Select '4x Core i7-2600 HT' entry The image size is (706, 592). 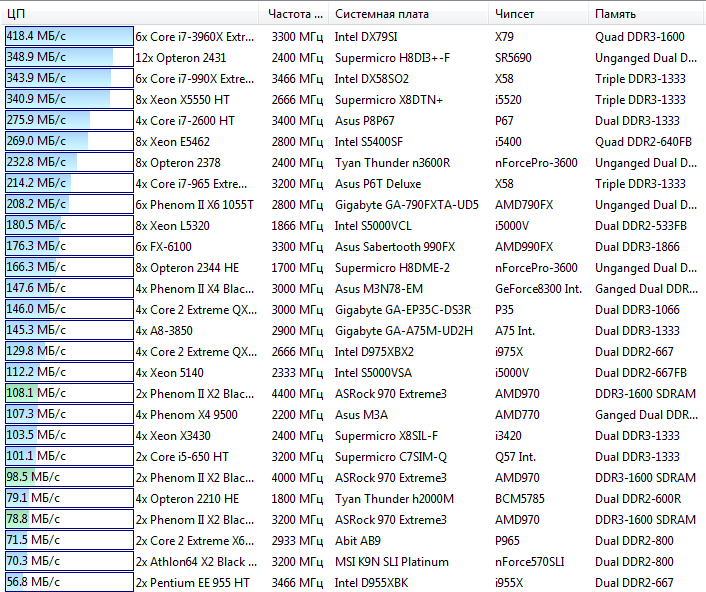185,121
